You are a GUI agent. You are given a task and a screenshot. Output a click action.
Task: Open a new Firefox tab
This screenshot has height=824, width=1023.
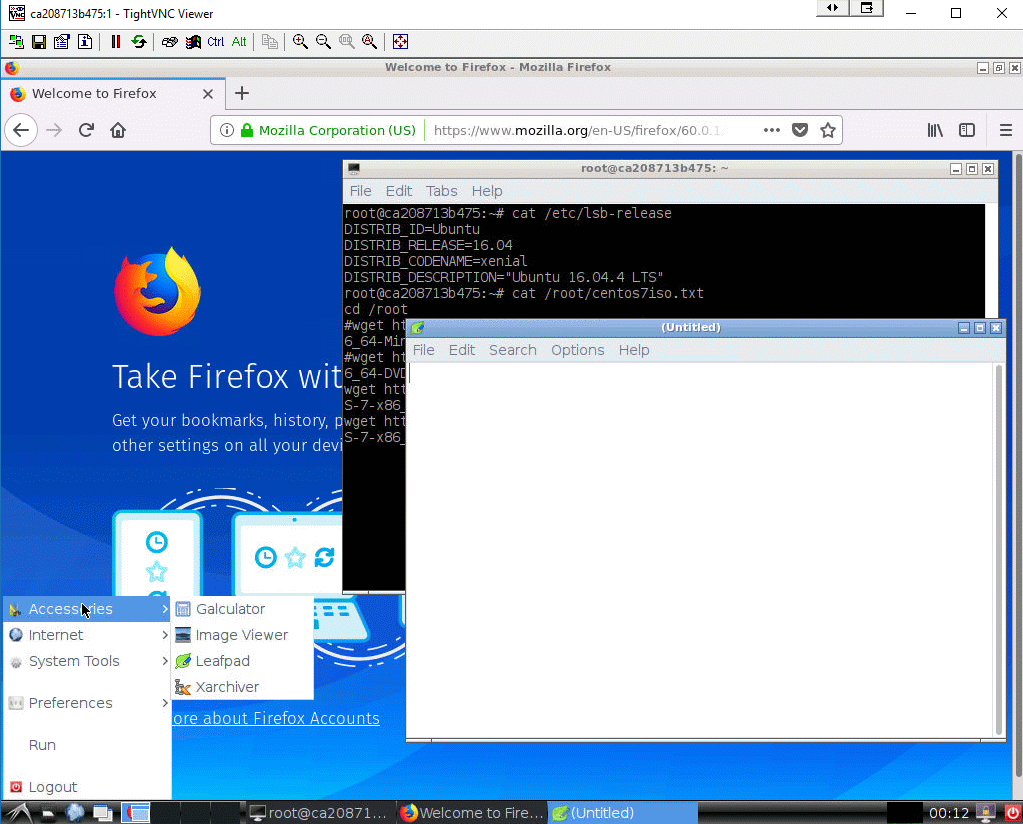coord(242,93)
